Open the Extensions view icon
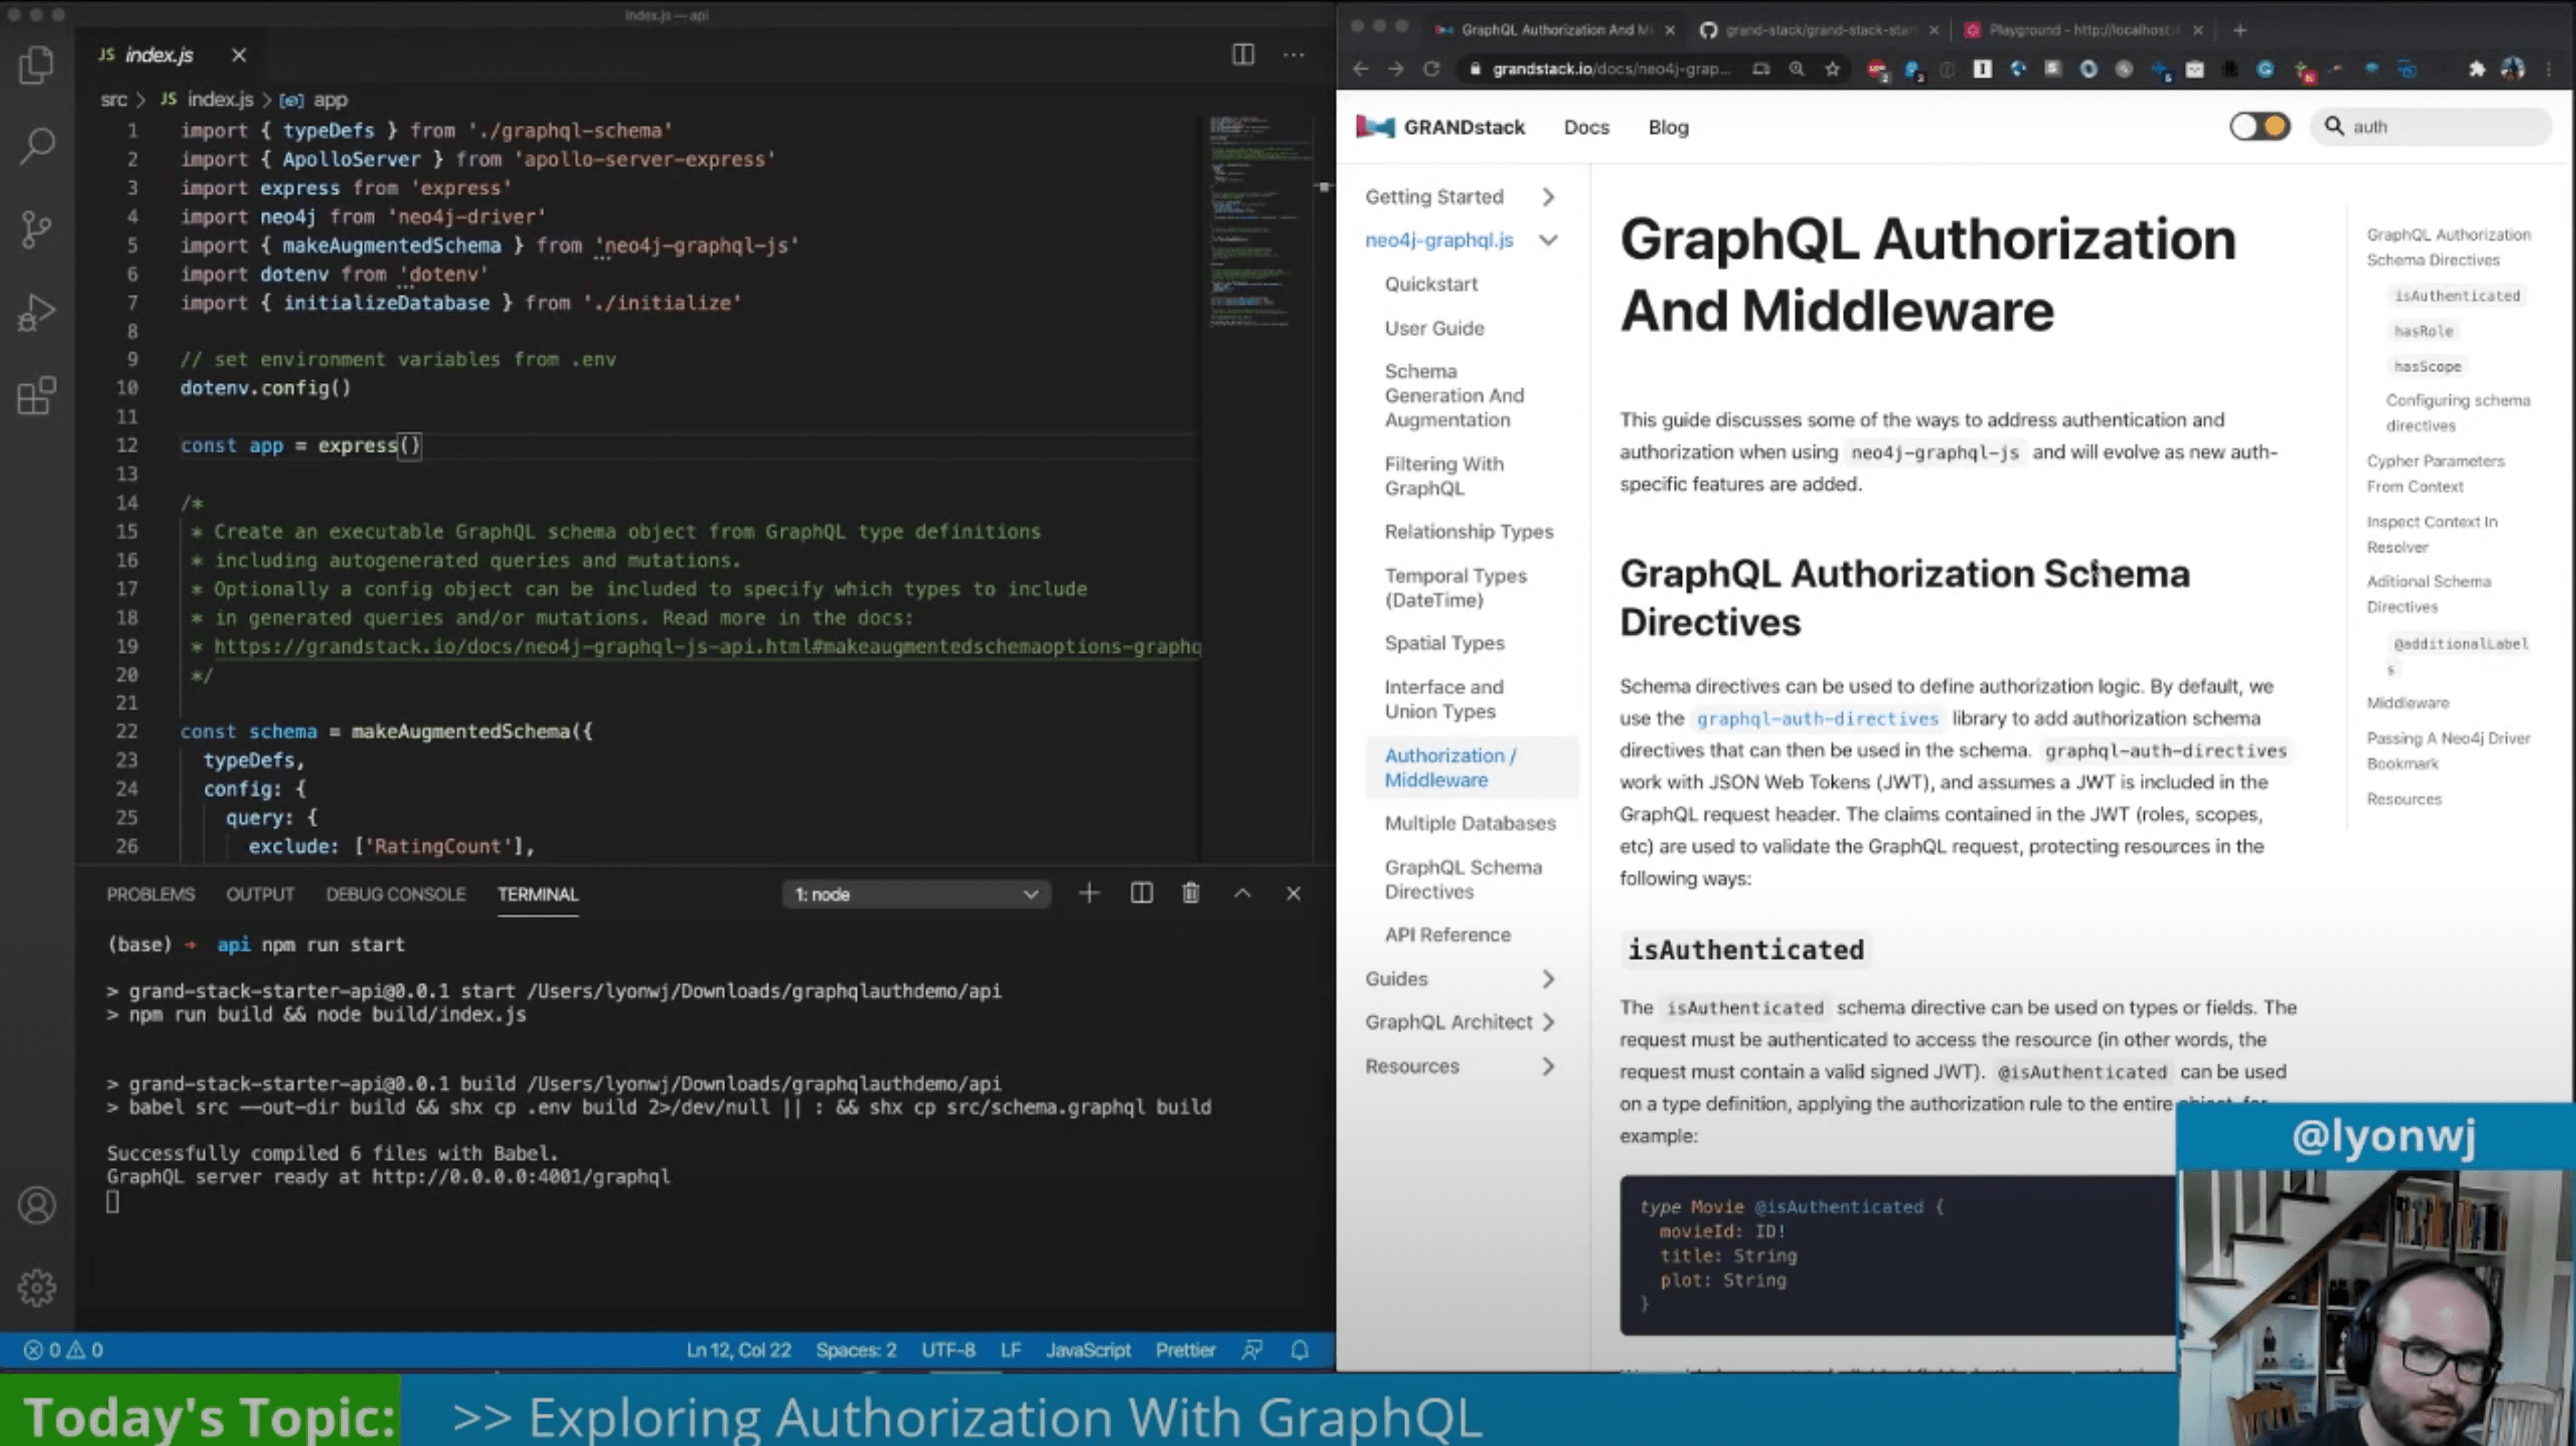 (x=36, y=396)
